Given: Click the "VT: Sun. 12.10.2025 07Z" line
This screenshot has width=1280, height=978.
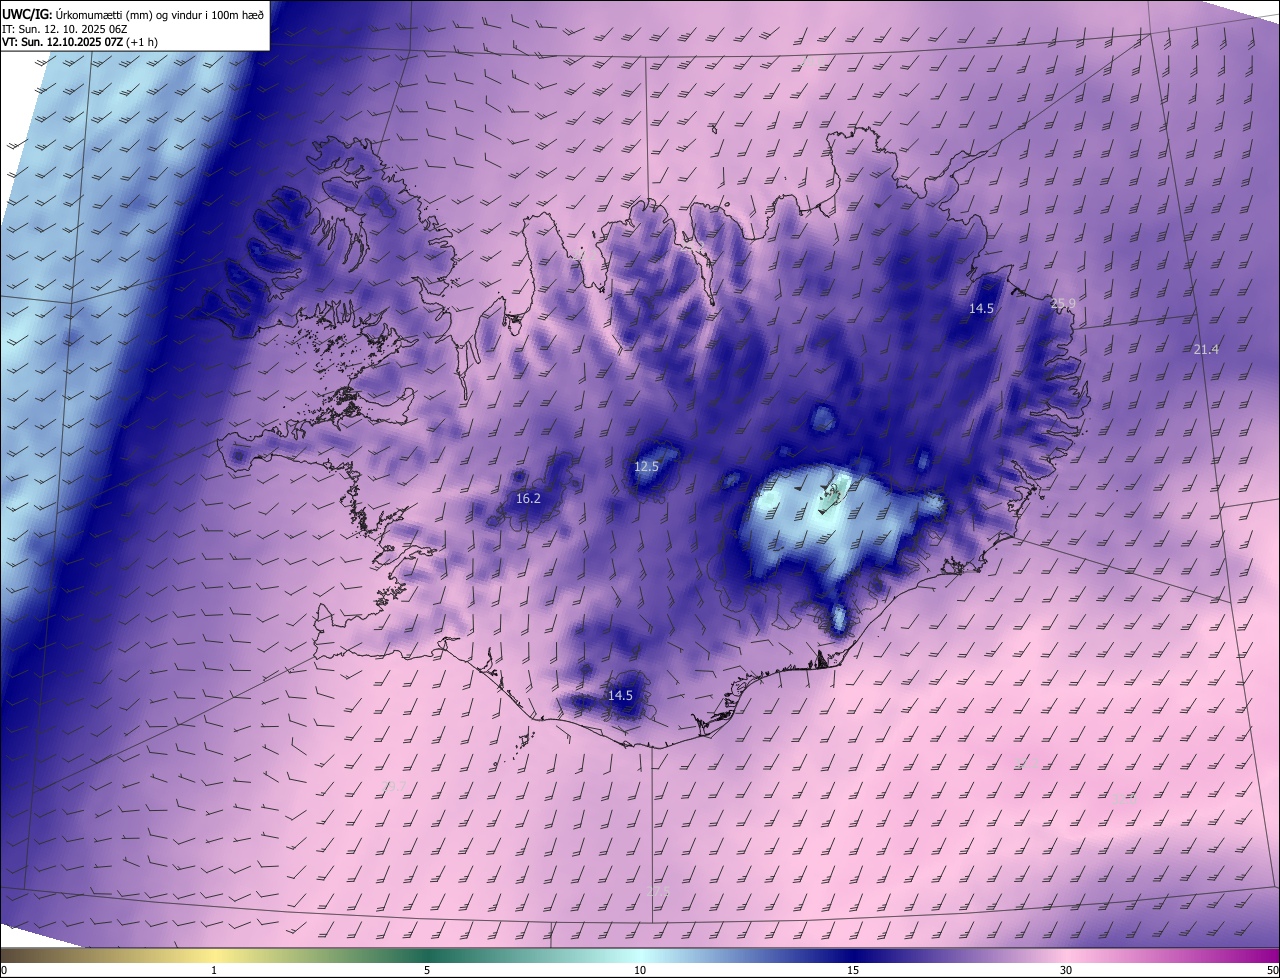Looking at the screenshot, I should [x=63, y=43].
